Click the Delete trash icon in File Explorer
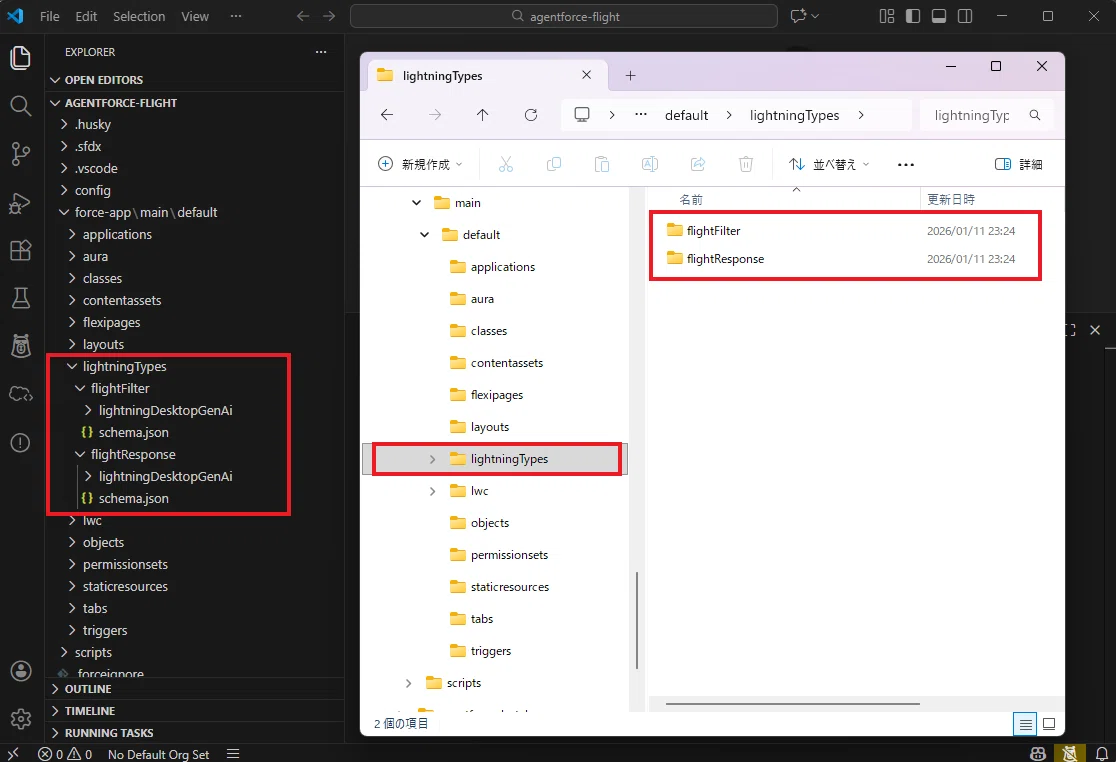Screen dimensions: 1116x762 coord(746,164)
